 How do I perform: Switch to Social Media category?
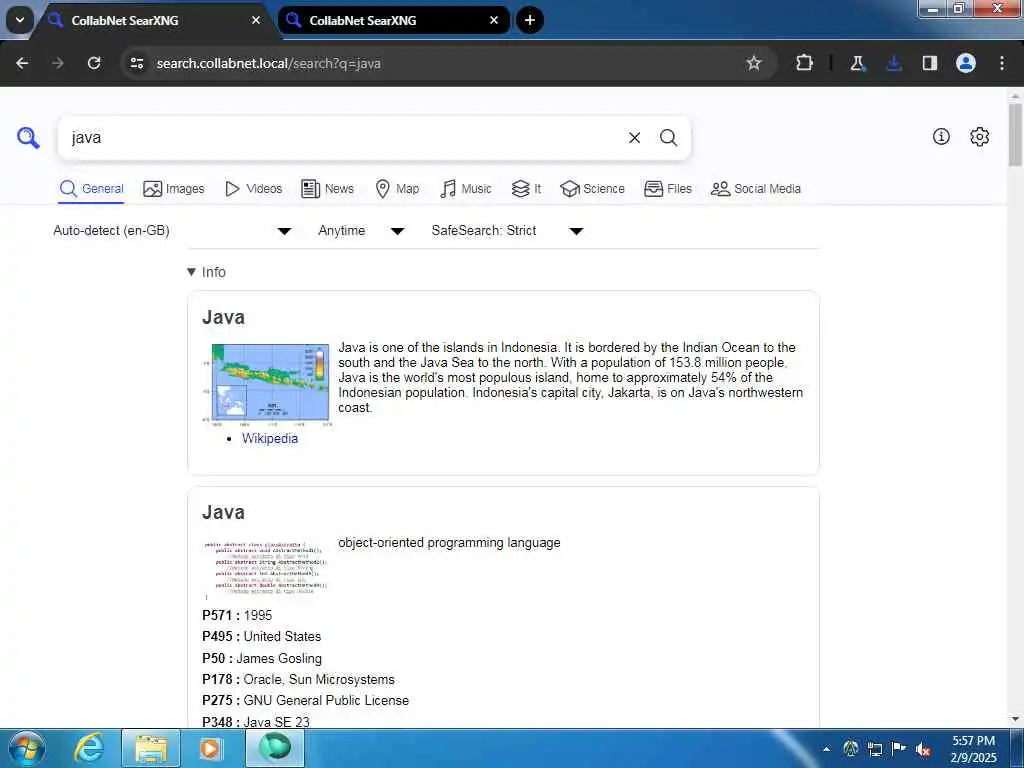[x=756, y=189]
